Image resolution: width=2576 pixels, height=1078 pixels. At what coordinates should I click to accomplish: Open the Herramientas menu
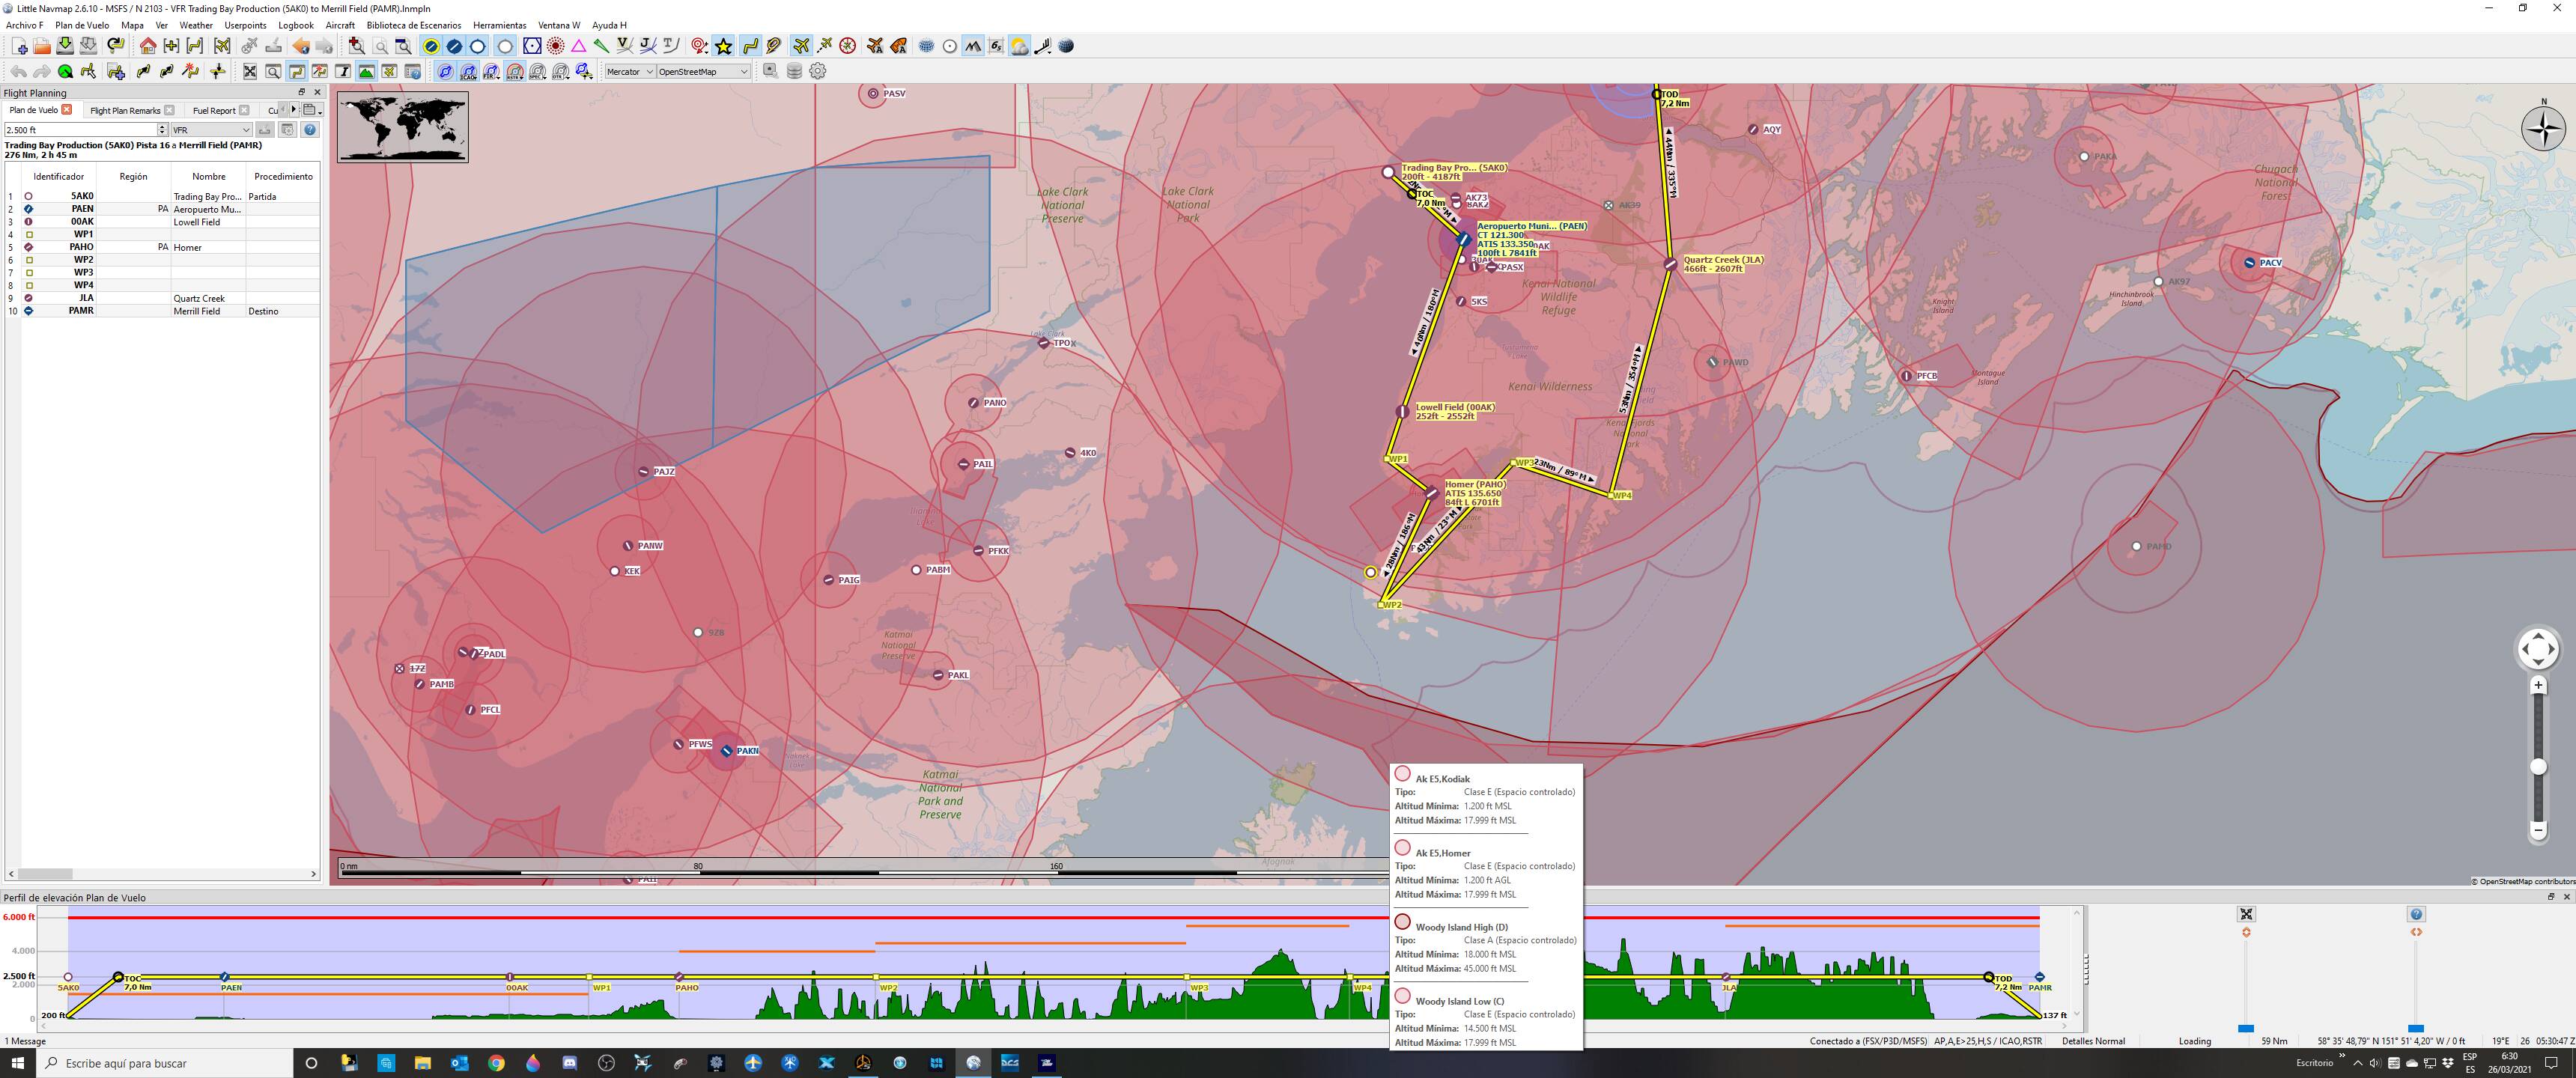tap(500, 25)
